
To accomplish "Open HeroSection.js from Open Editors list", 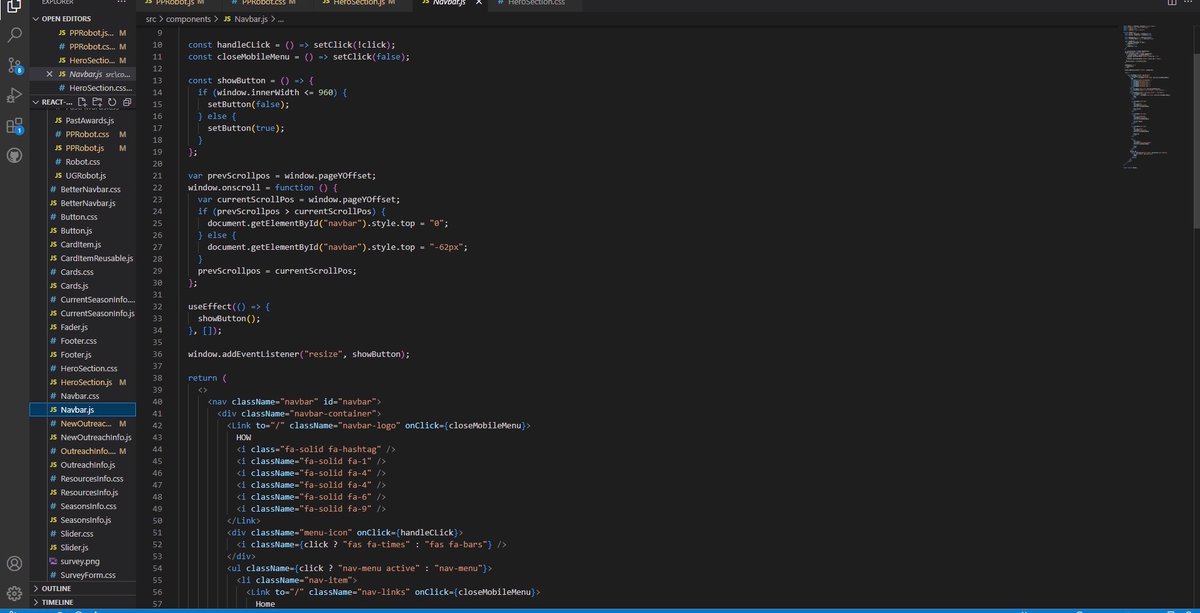I will [x=83, y=60].
